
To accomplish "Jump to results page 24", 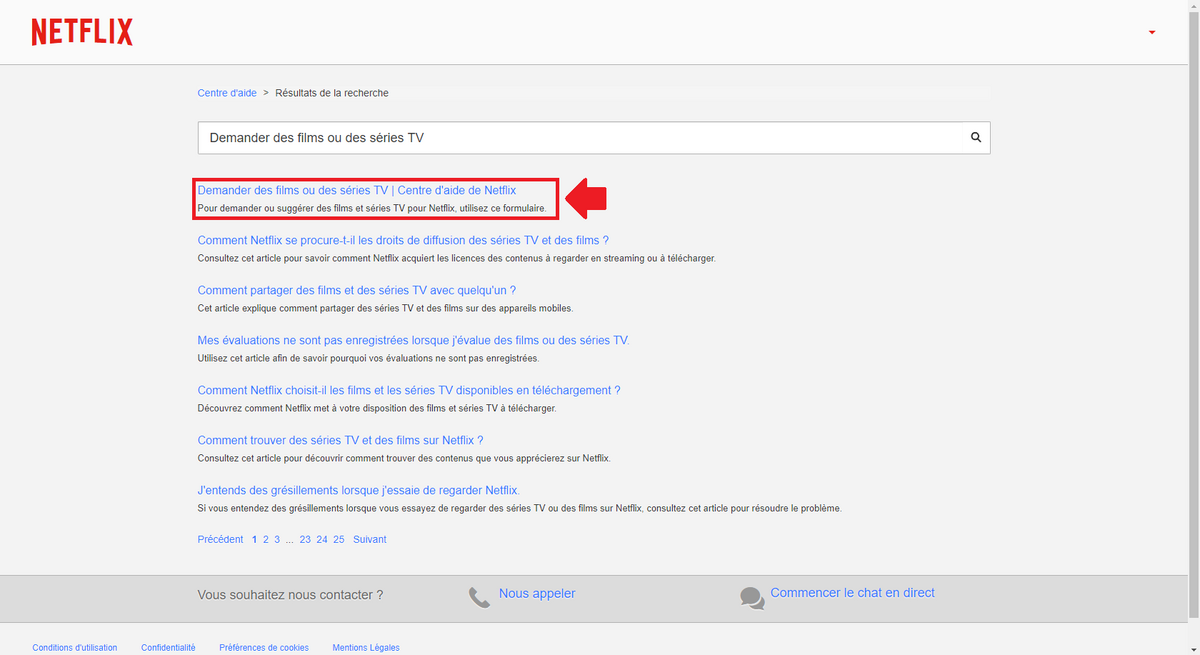I will [x=322, y=539].
